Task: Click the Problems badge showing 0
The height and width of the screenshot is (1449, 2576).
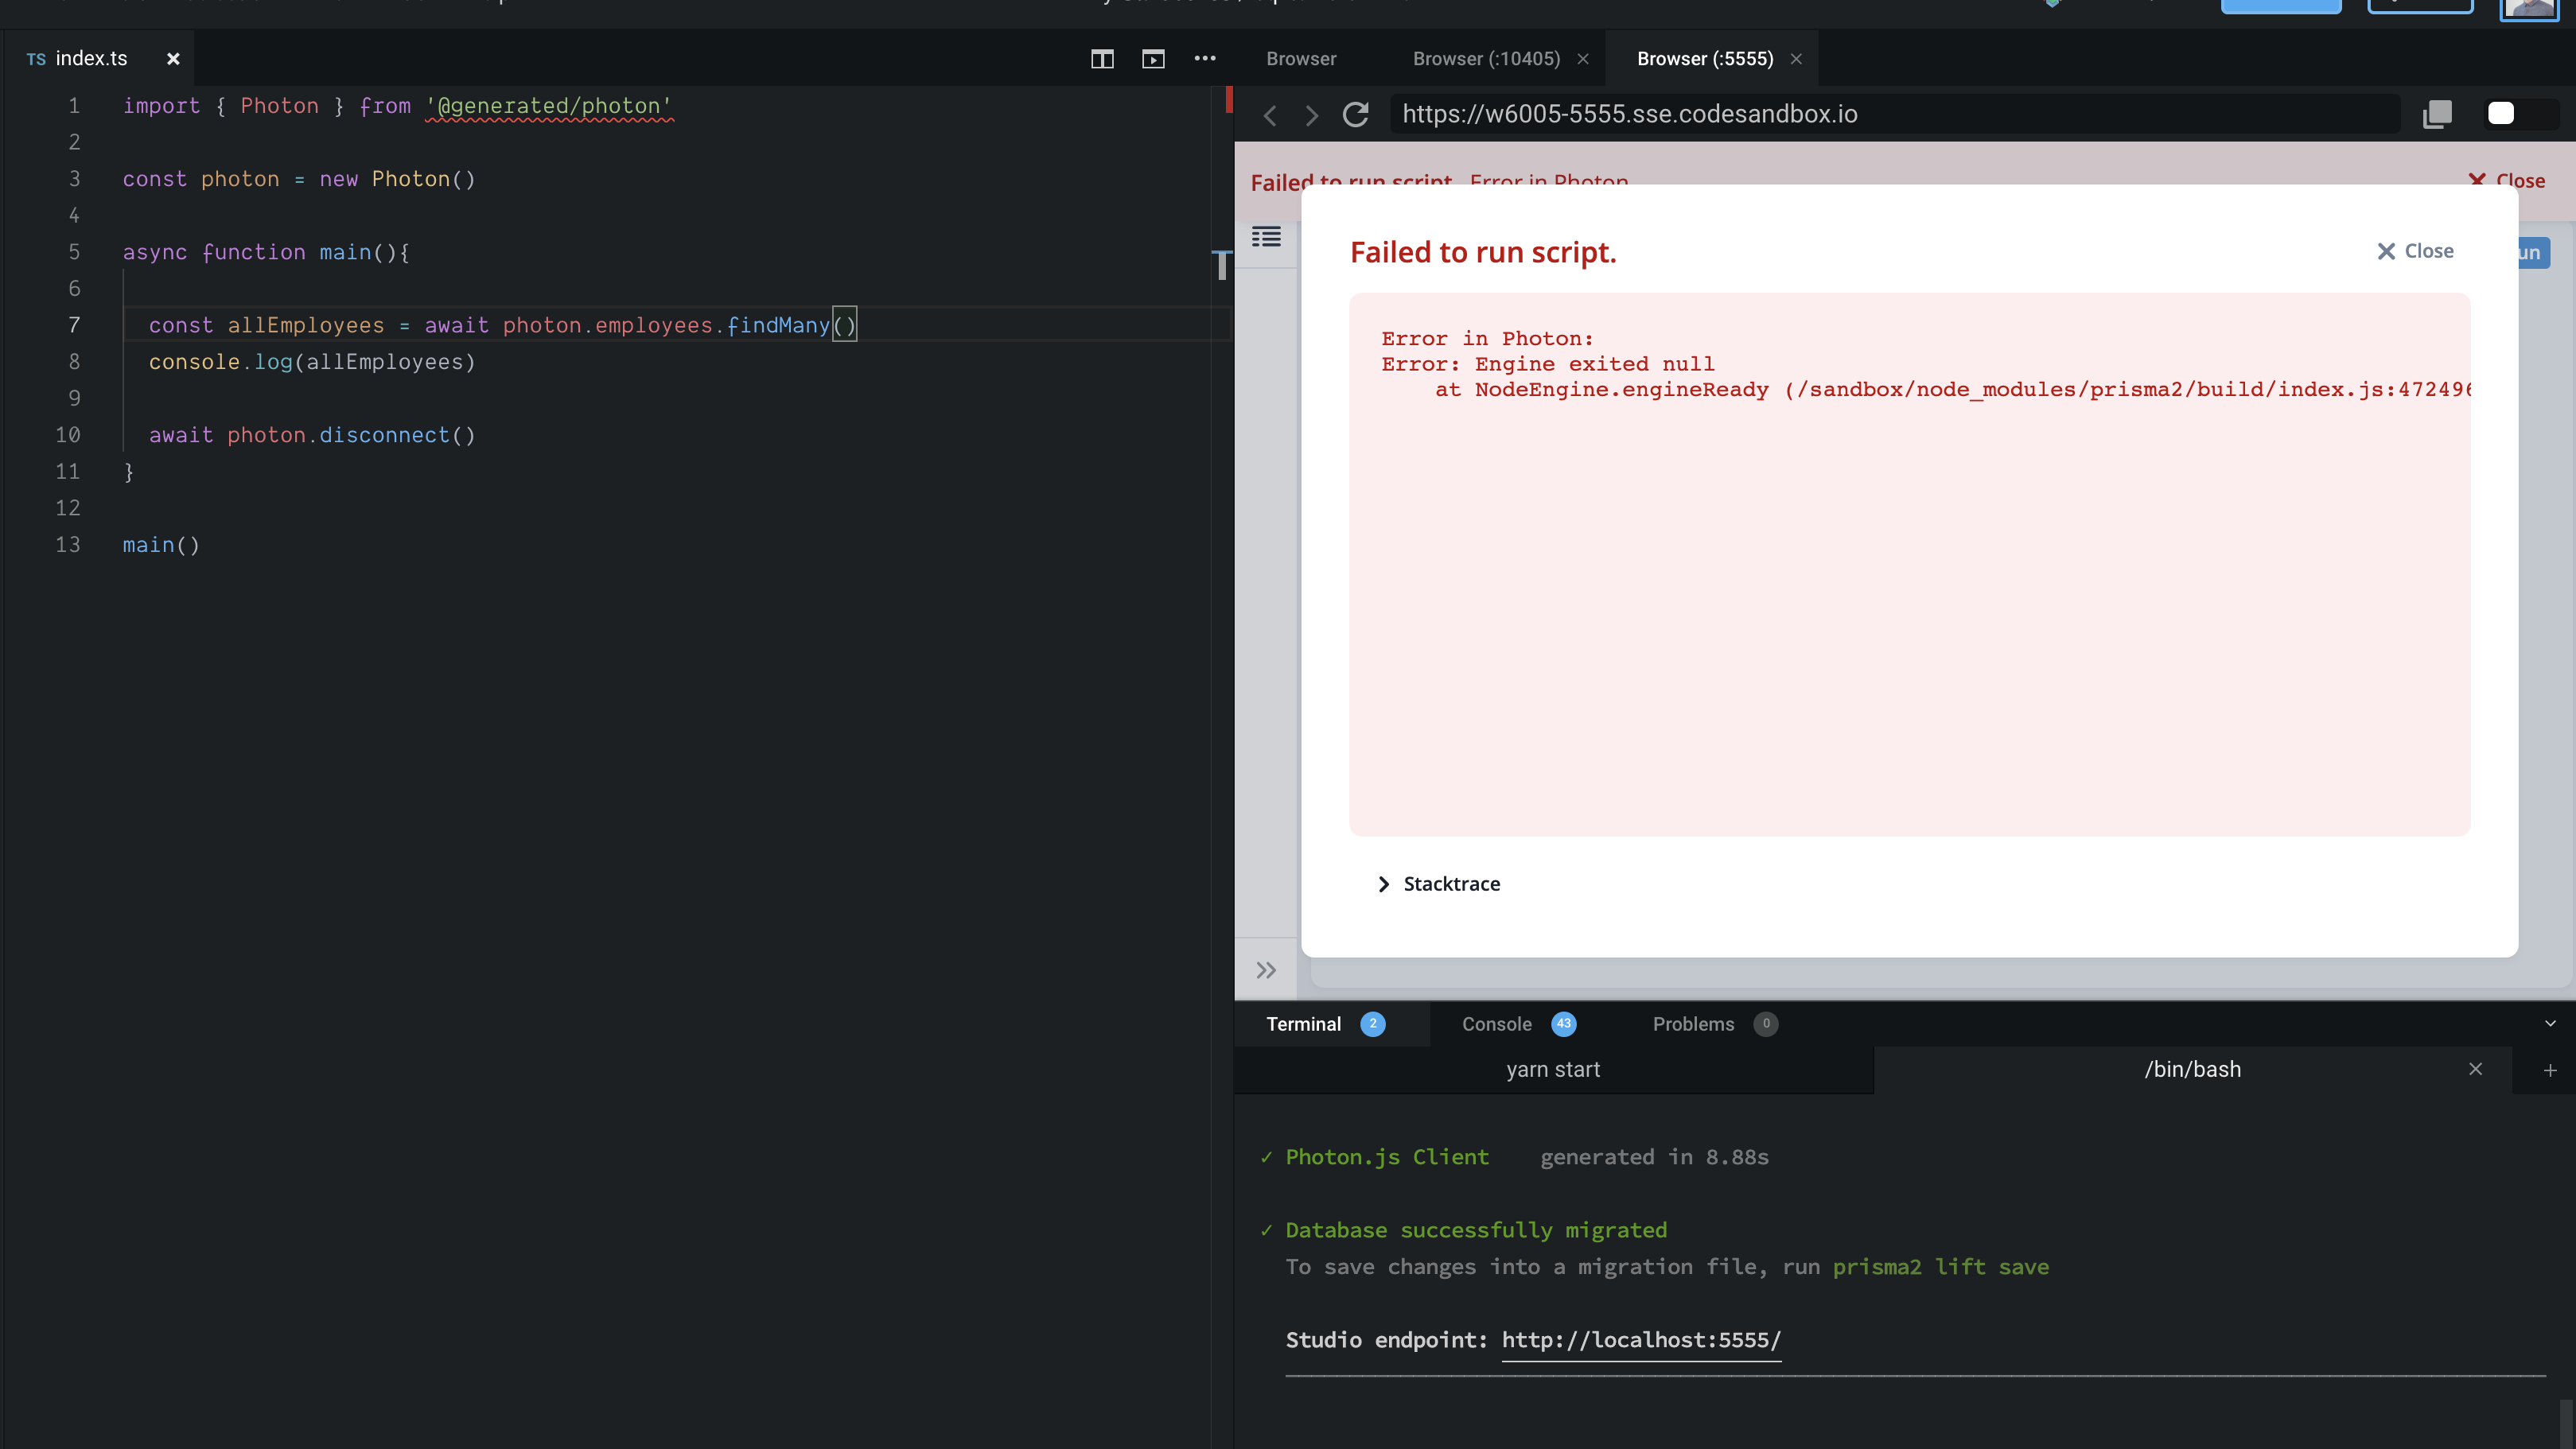Action: click(1766, 1024)
